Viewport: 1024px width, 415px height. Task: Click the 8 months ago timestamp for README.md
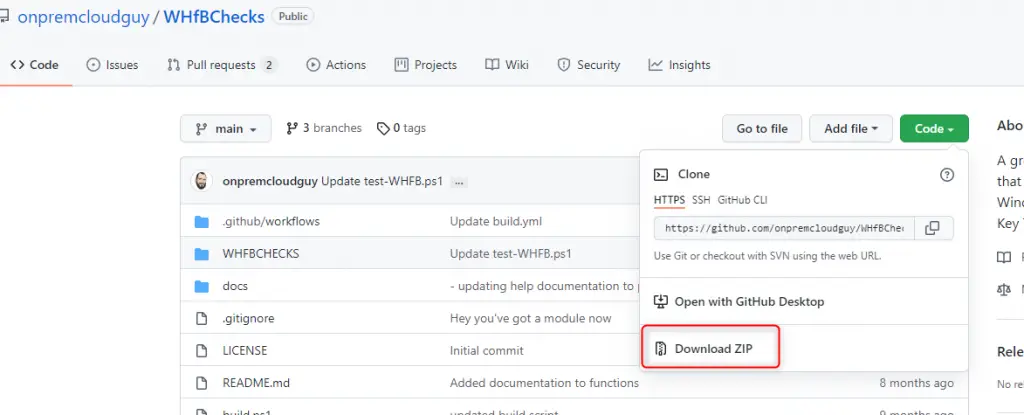(x=916, y=383)
